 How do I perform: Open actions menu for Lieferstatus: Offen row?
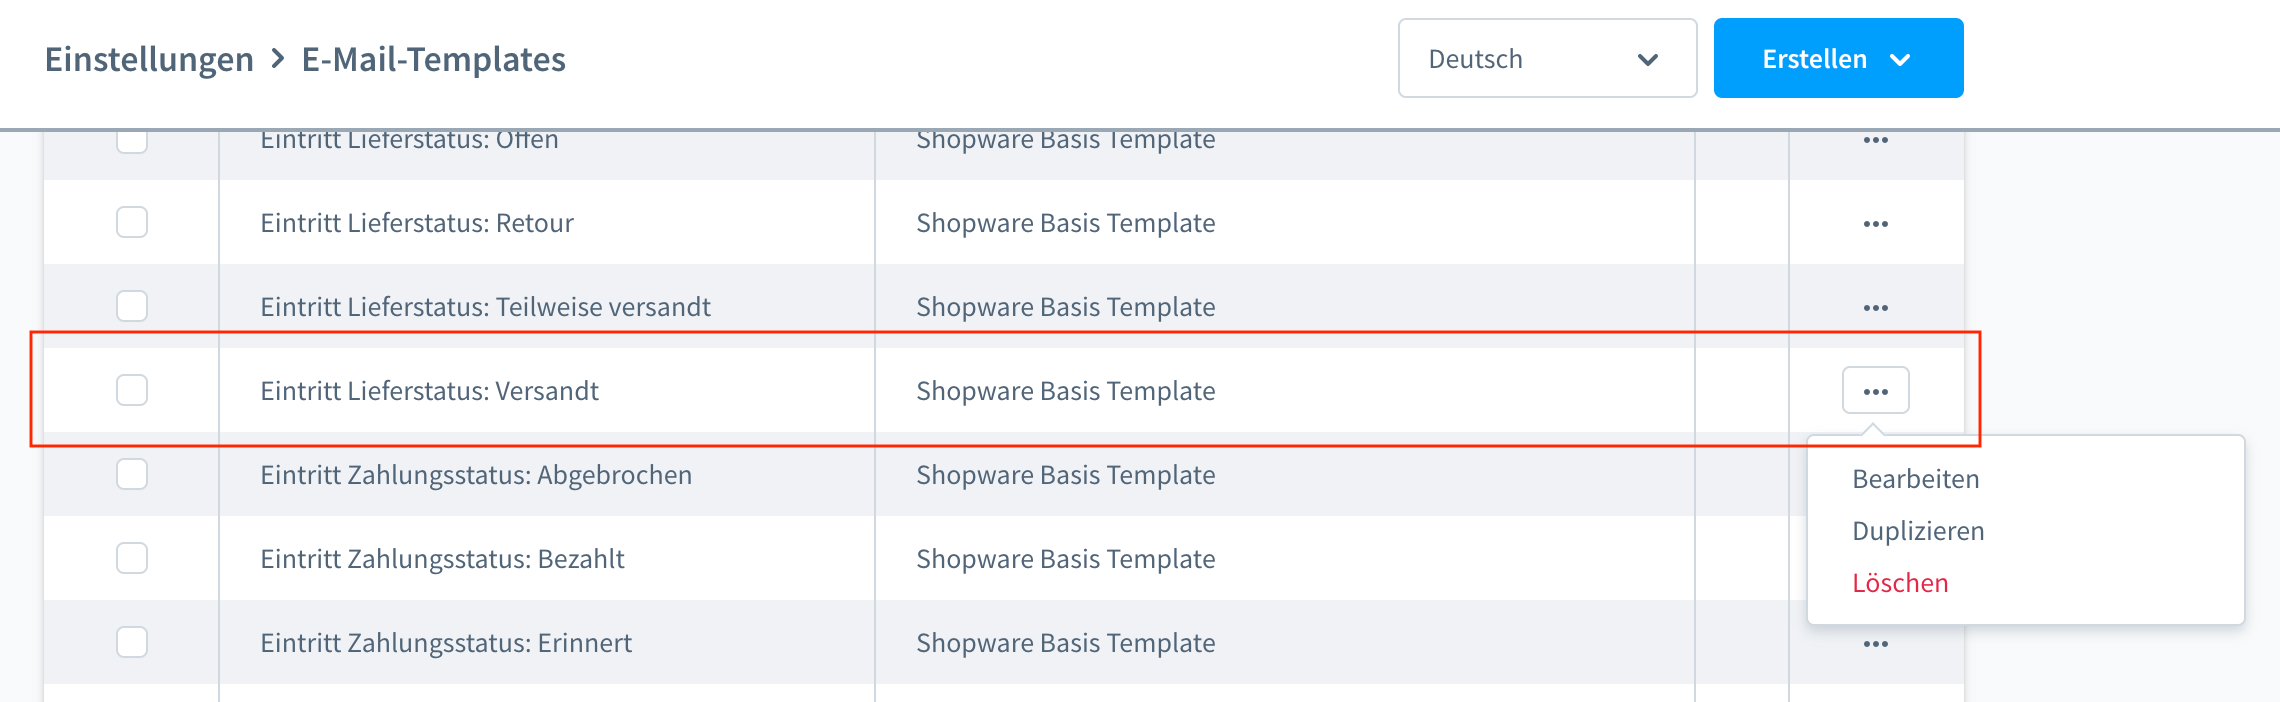coord(1875,140)
